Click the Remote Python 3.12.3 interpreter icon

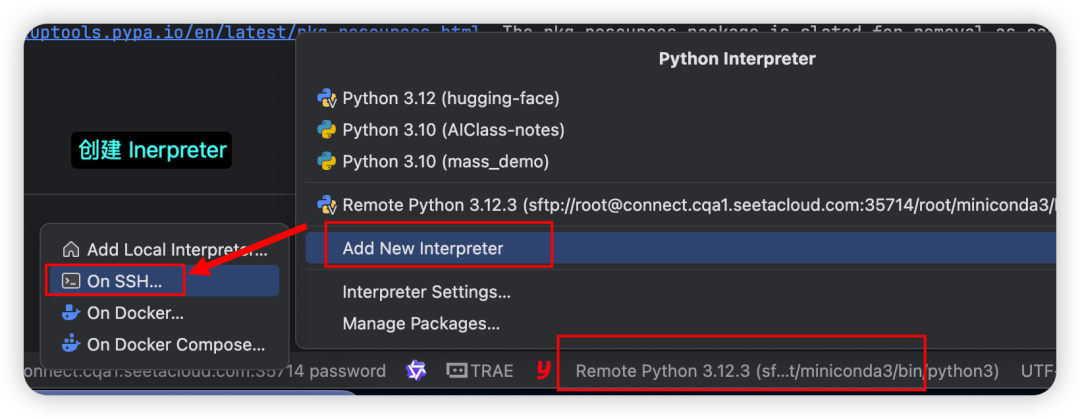pos(326,205)
